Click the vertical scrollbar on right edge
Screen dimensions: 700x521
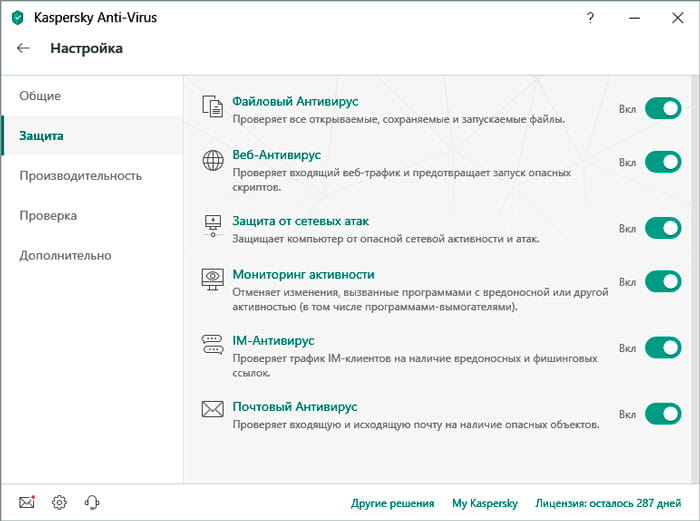(696, 279)
